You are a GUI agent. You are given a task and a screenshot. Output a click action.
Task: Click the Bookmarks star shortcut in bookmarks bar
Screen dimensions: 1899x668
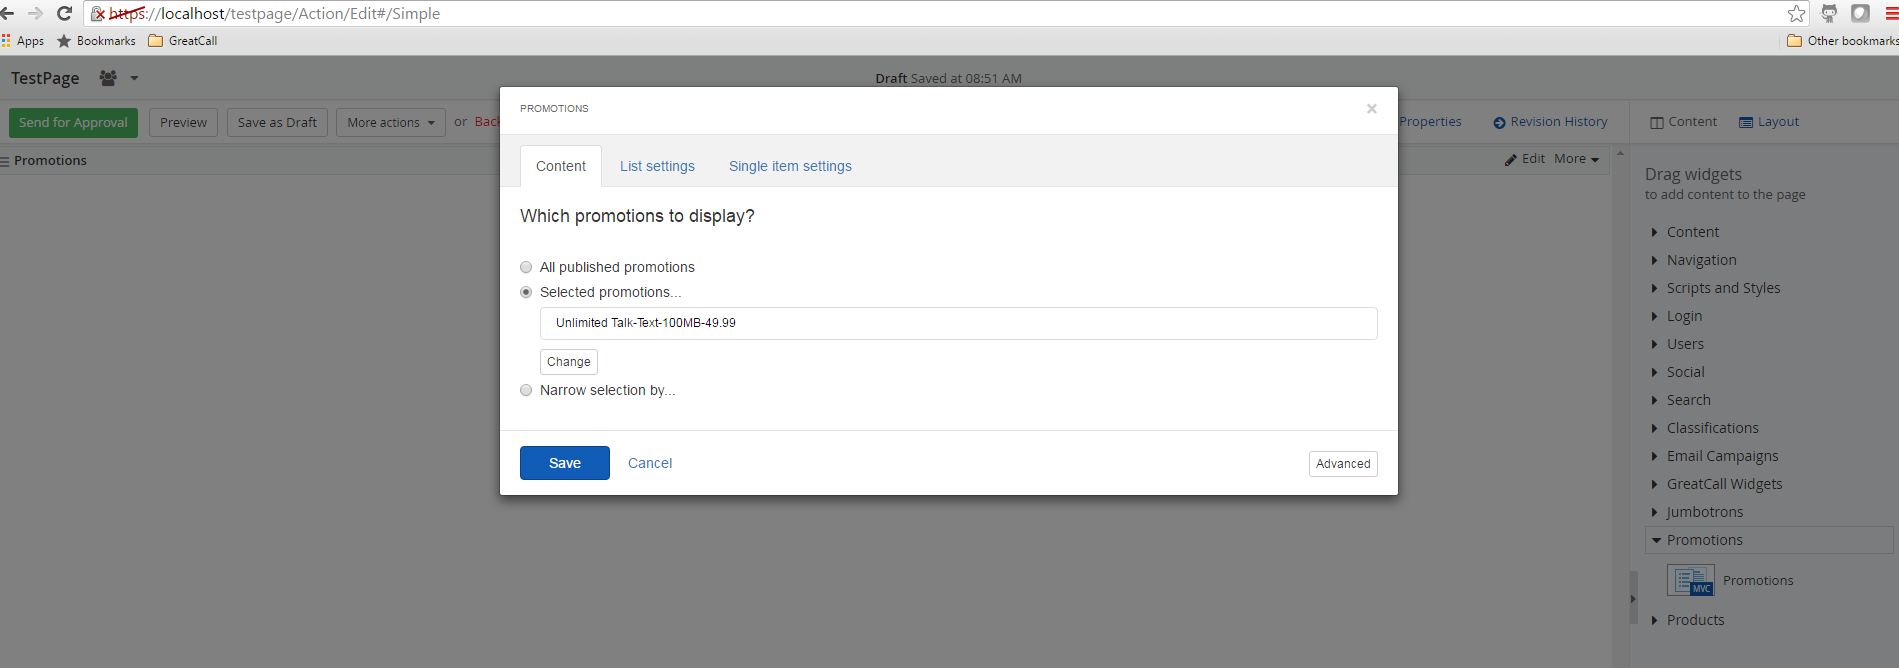click(x=96, y=41)
